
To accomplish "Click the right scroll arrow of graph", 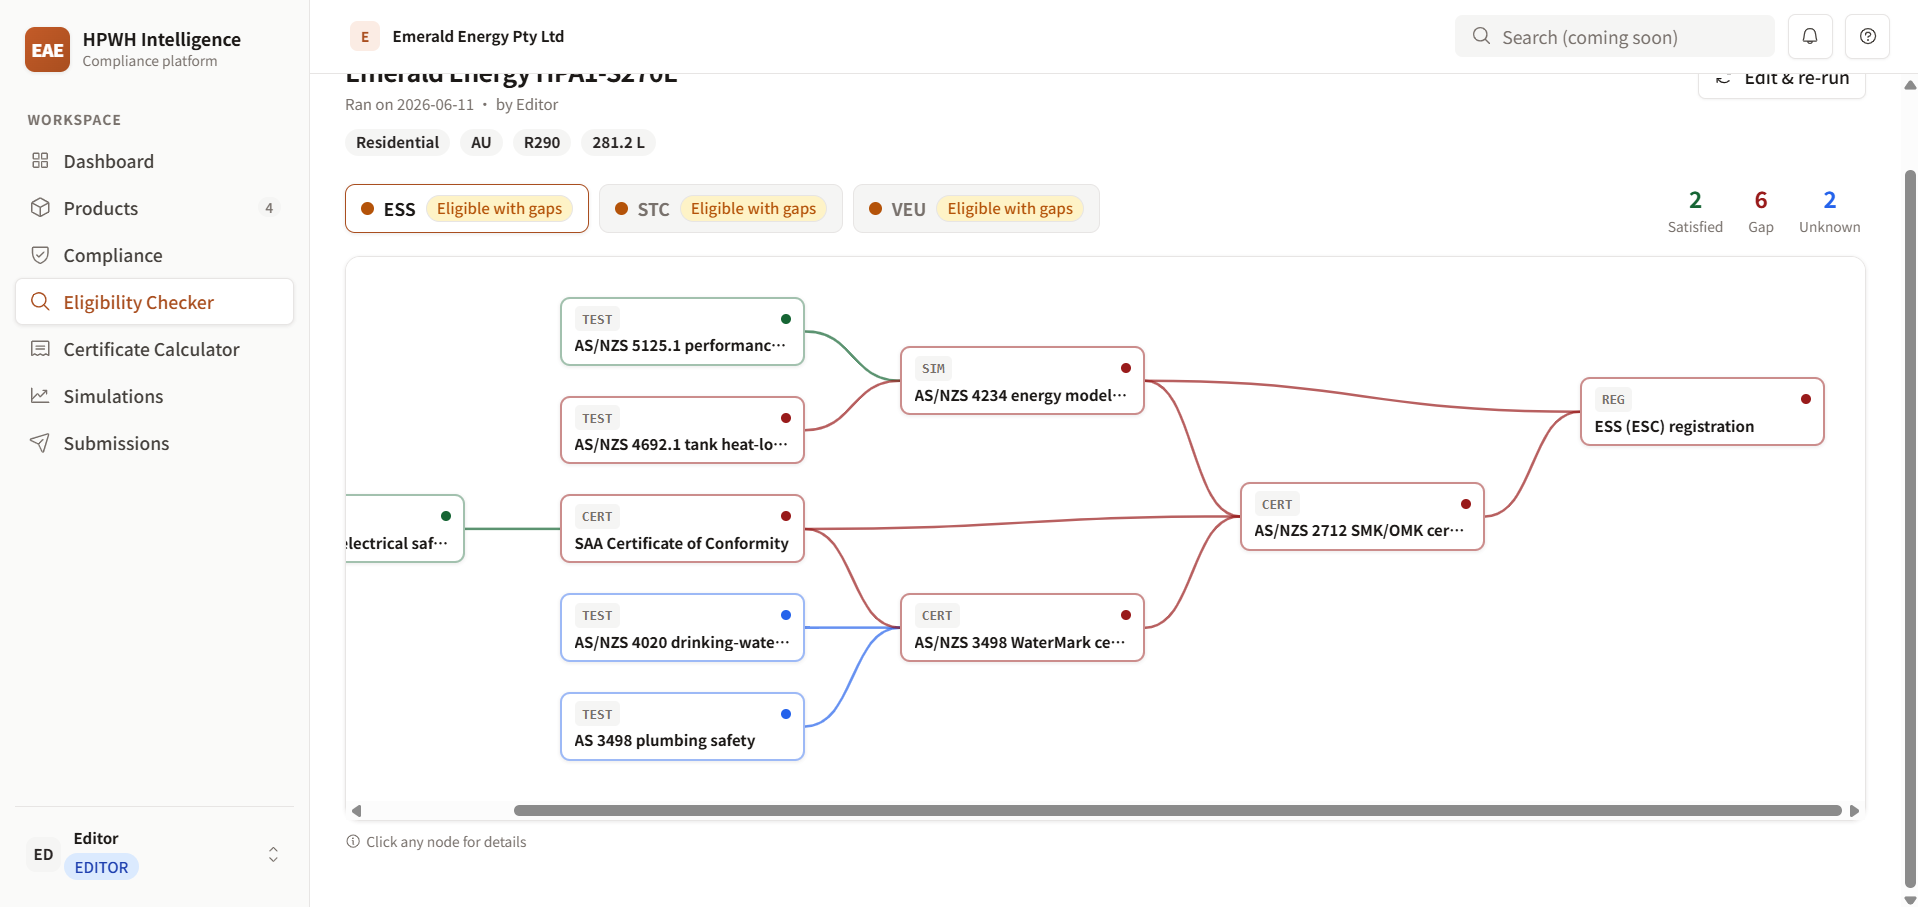I will coord(1854,811).
